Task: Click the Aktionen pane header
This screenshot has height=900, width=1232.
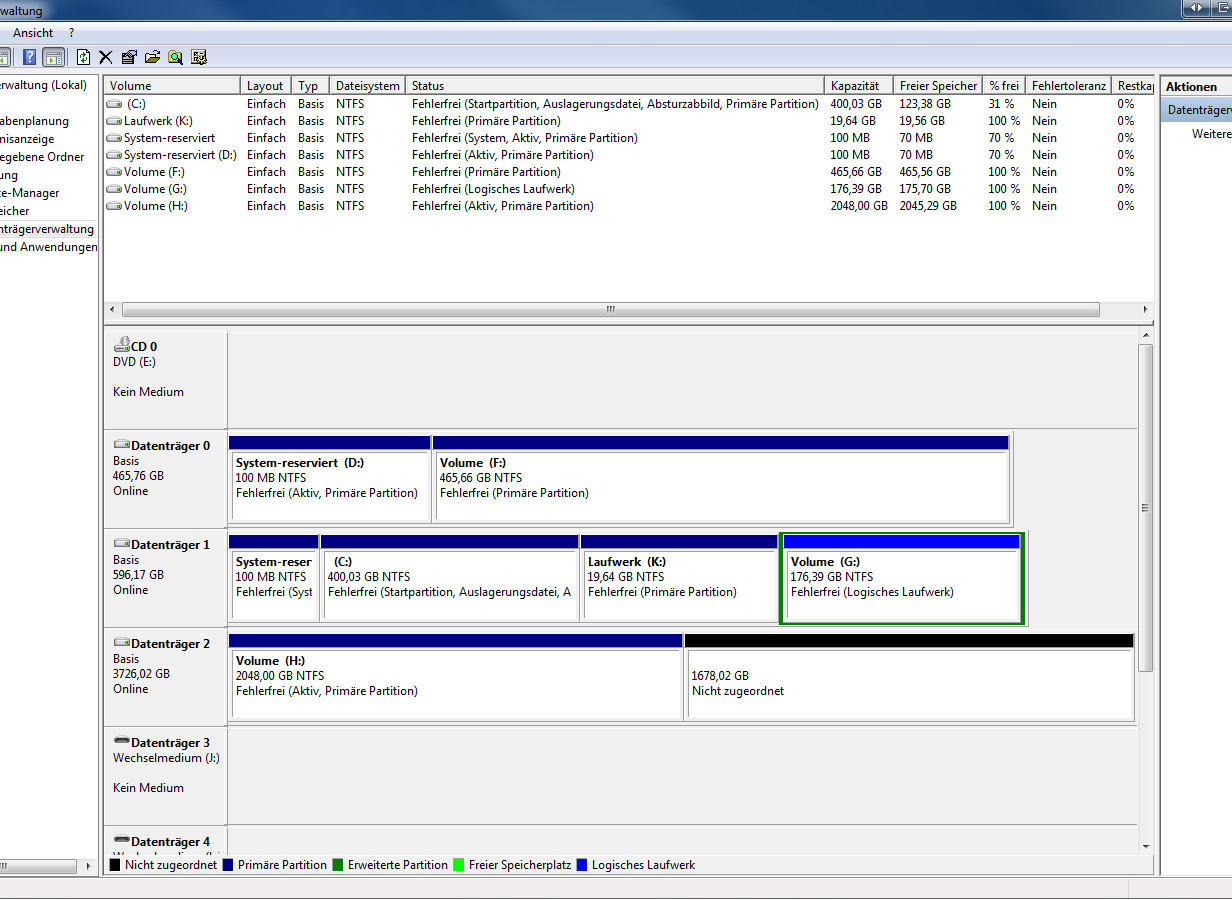Action: point(1196,87)
